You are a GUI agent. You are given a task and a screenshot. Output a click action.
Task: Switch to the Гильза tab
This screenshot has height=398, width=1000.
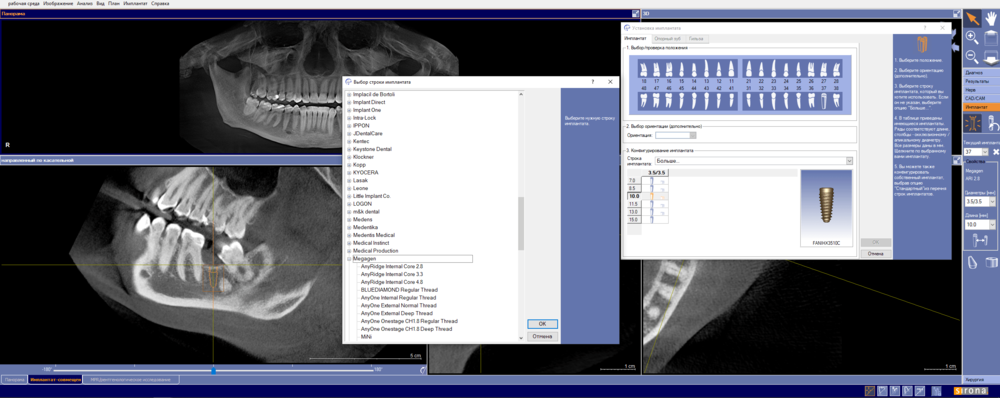(696, 38)
